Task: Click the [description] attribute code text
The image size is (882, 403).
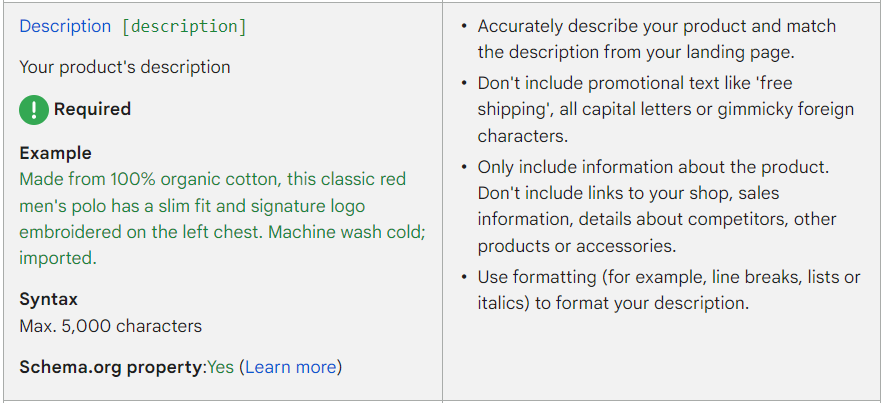Action: click(184, 26)
